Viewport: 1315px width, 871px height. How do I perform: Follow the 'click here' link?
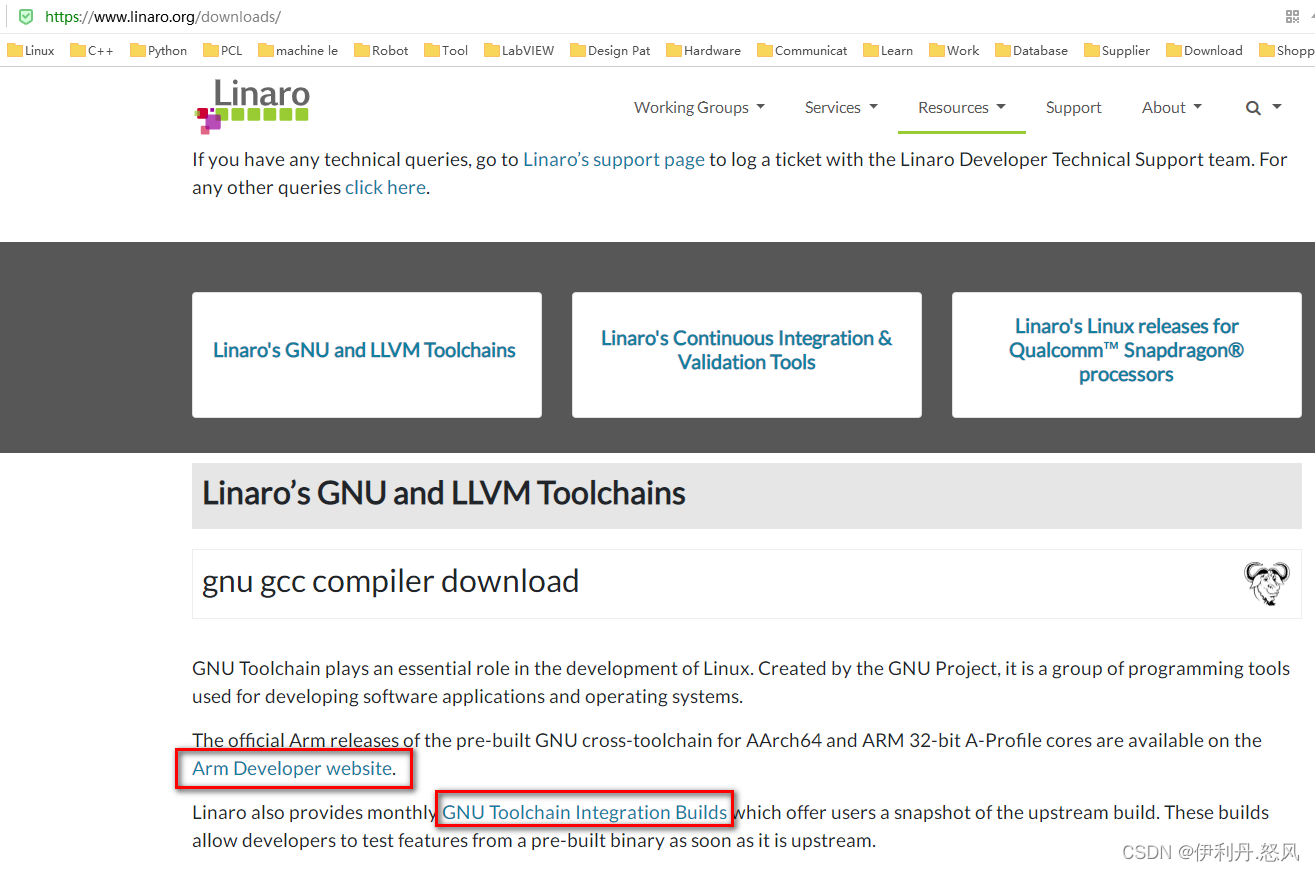385,187
